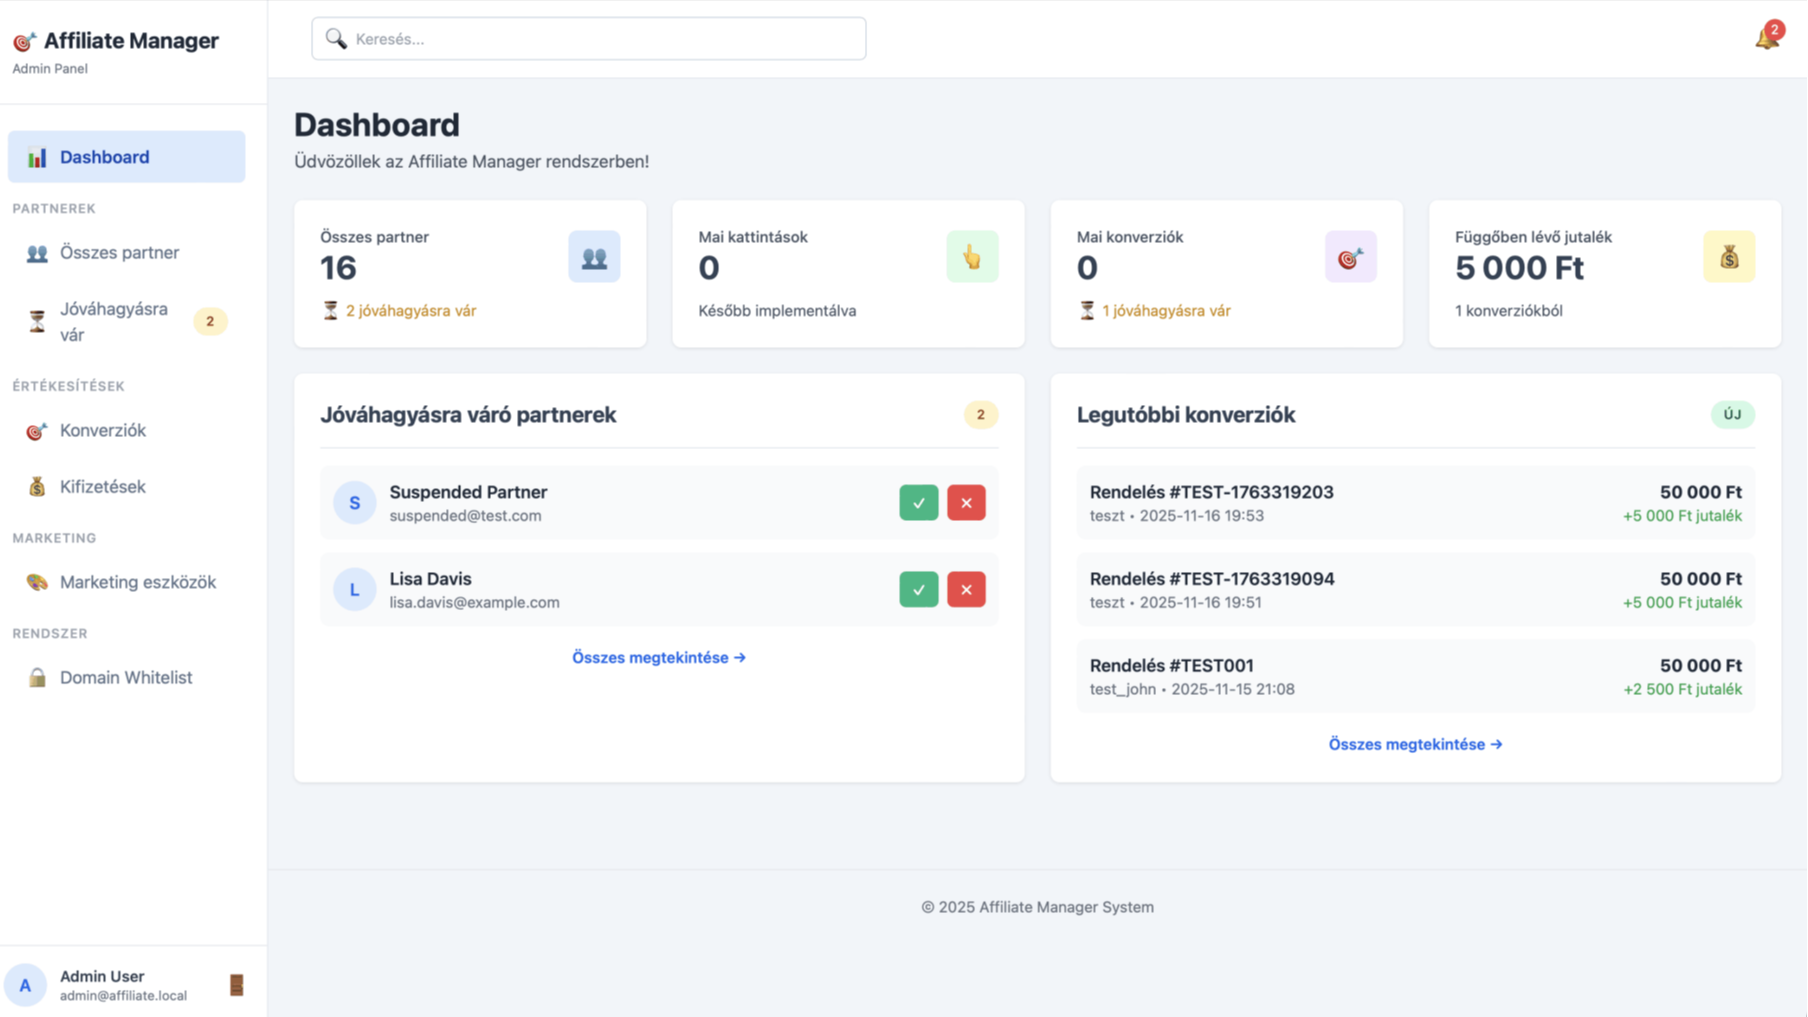Click the money bag icon in Függőben lévő jutalék card
The height and width of the screenshot is (1017, 1808).
1728,257
